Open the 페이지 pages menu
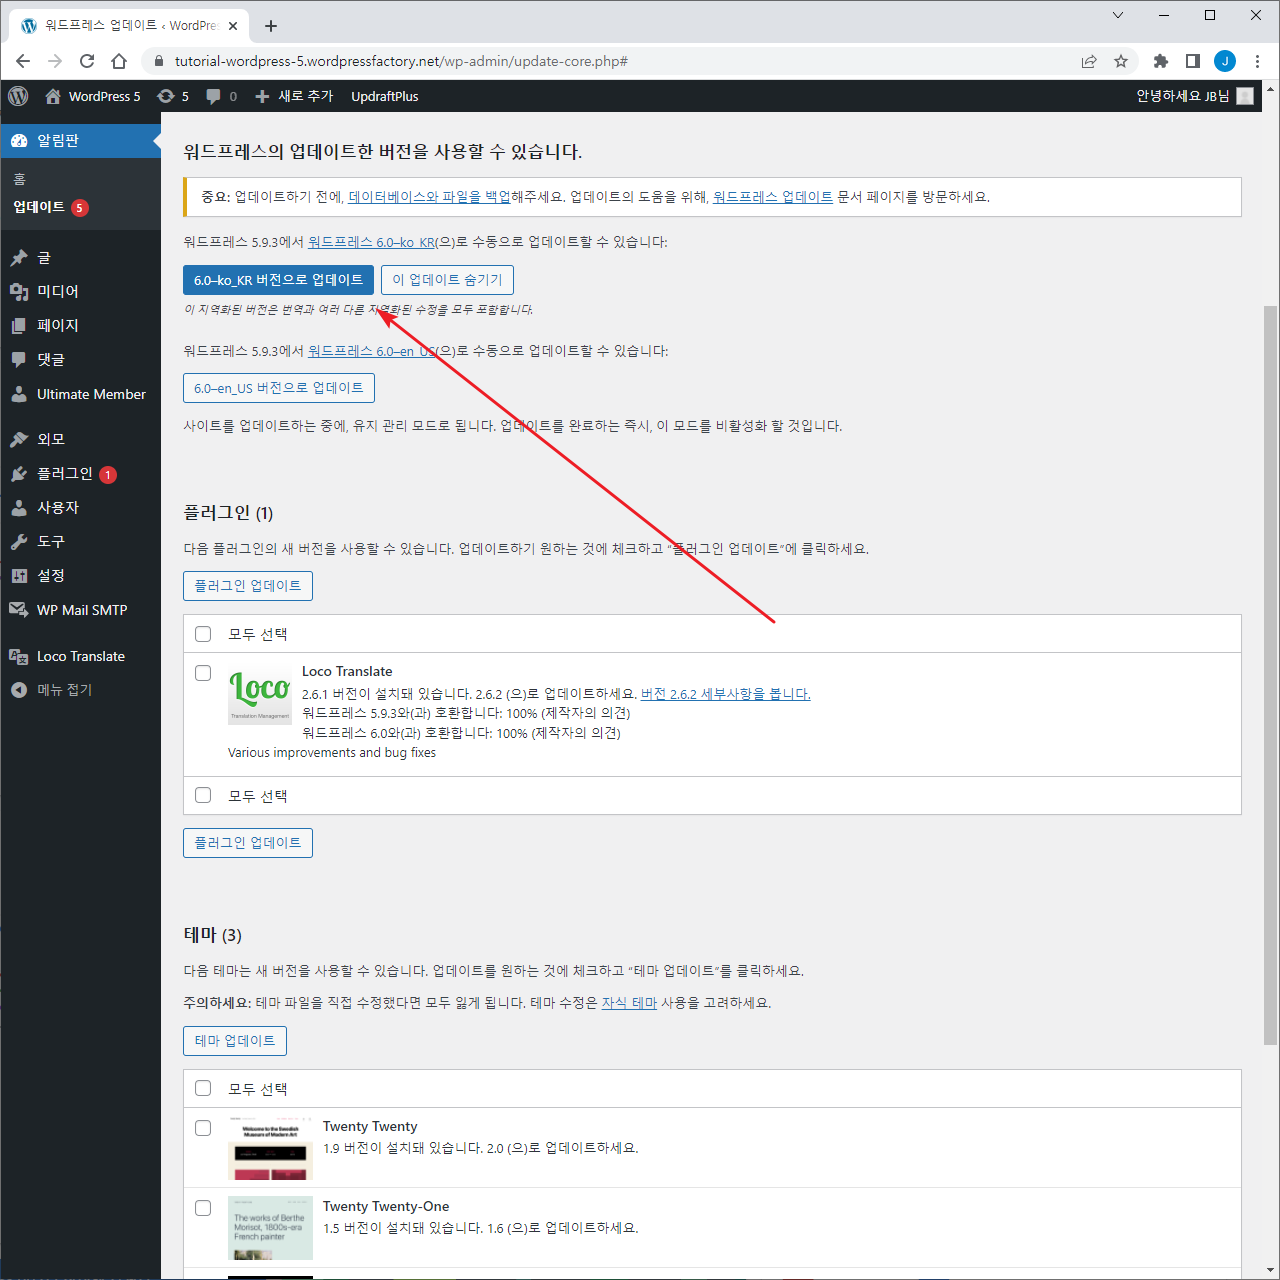1280x1280 pixels. pyautogui.click(x=80, y=325)
